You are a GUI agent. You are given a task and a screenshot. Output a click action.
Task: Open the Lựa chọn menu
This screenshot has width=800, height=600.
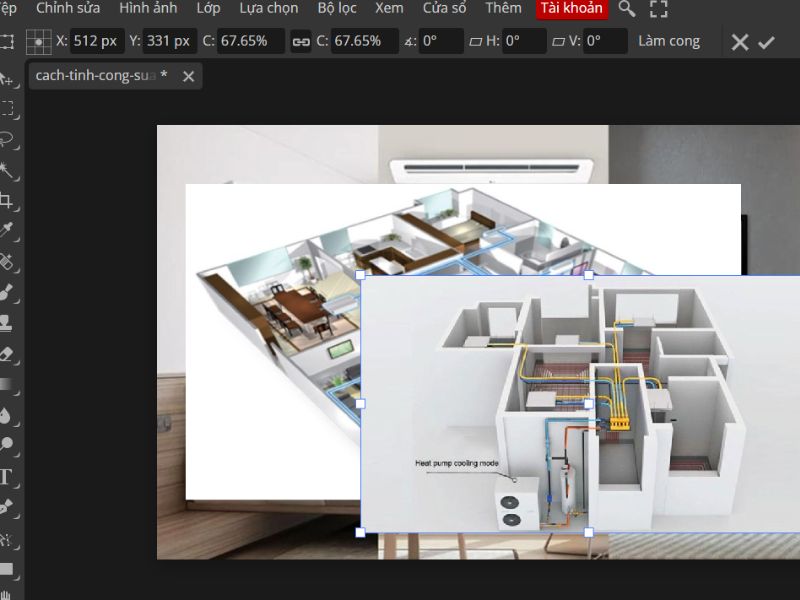[269, 8]
